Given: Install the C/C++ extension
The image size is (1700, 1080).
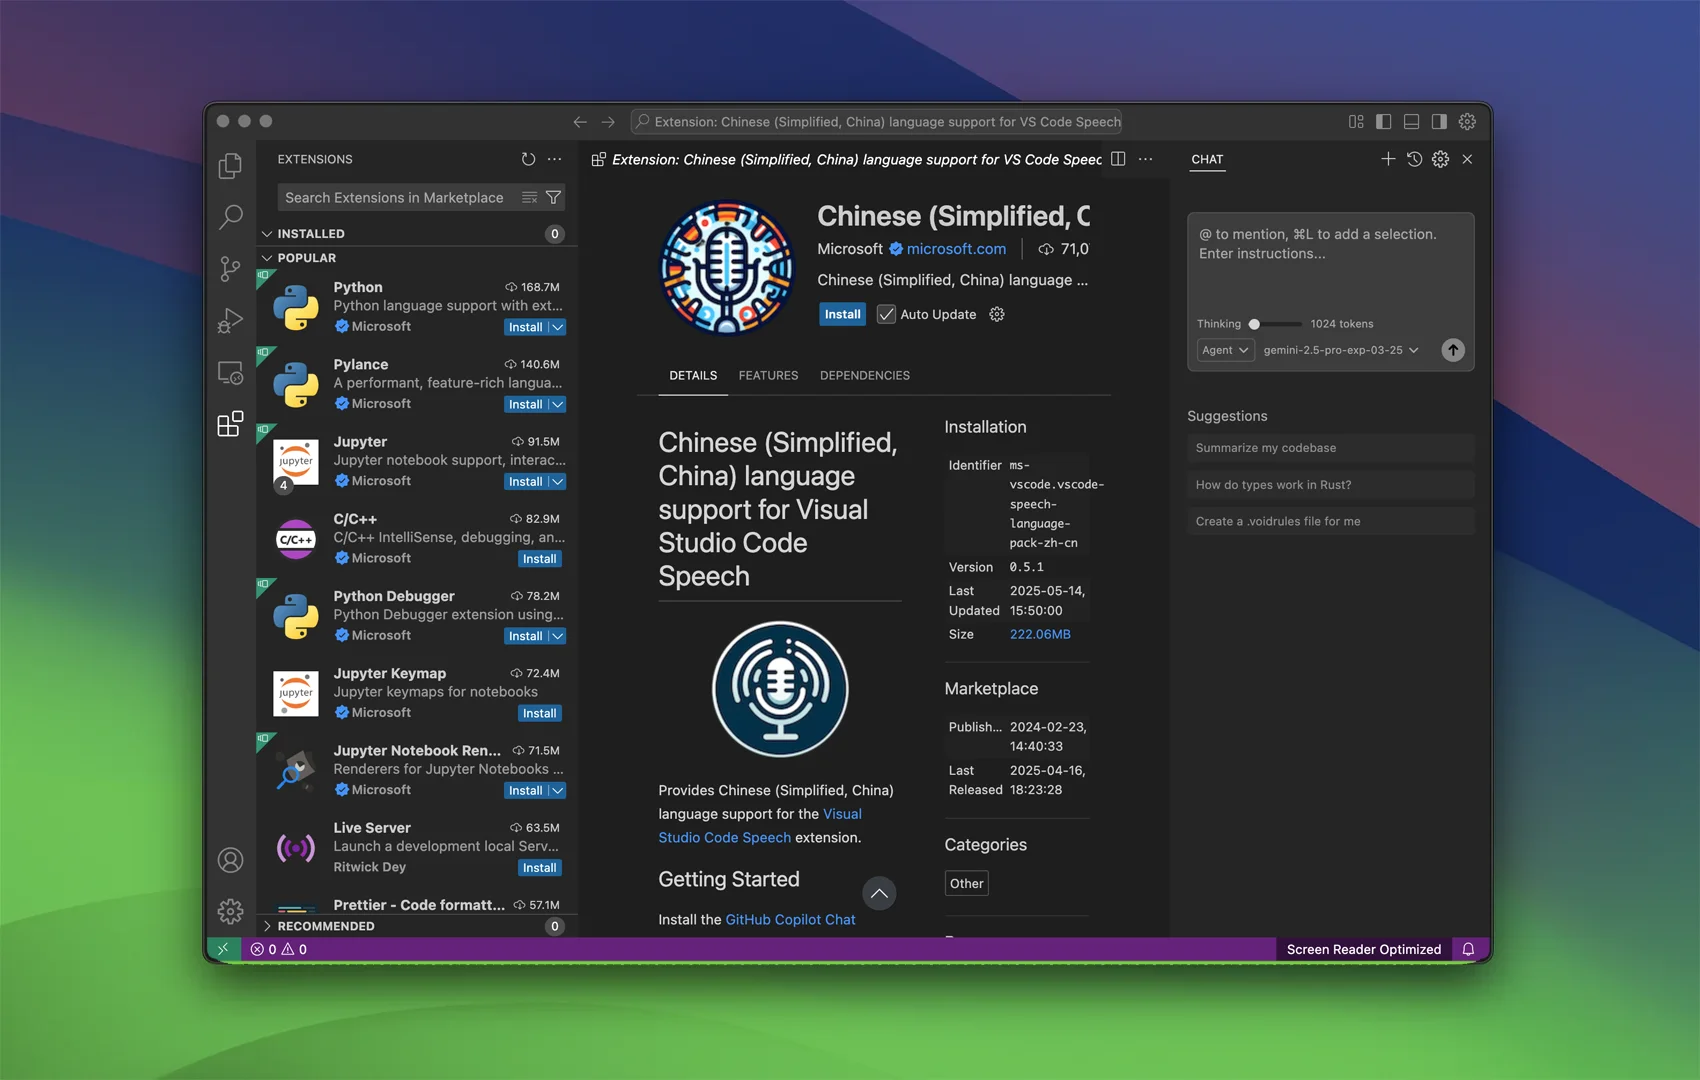Looking at the screenshot, I should coord(540,559).
